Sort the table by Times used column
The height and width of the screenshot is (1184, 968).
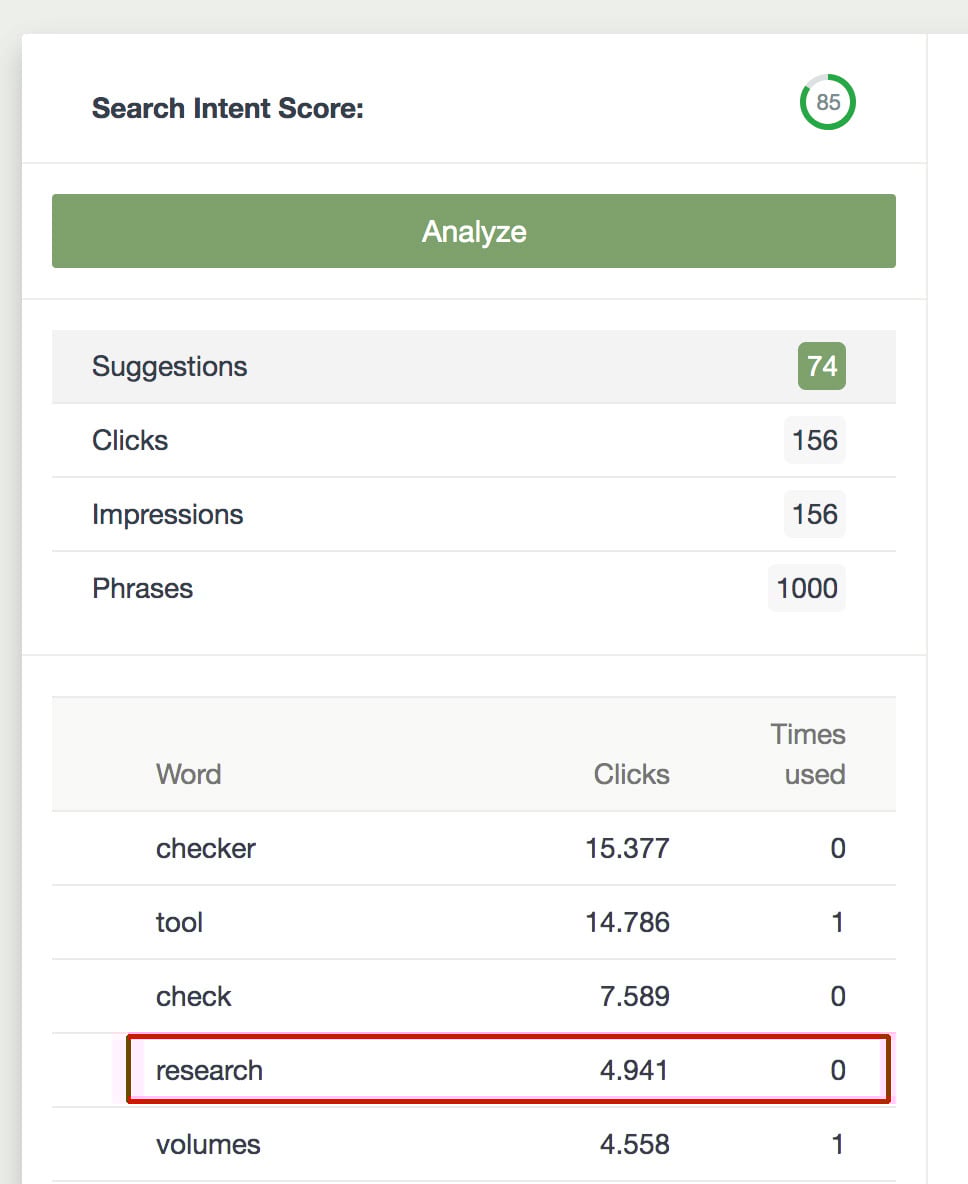[x=808, y=754]
